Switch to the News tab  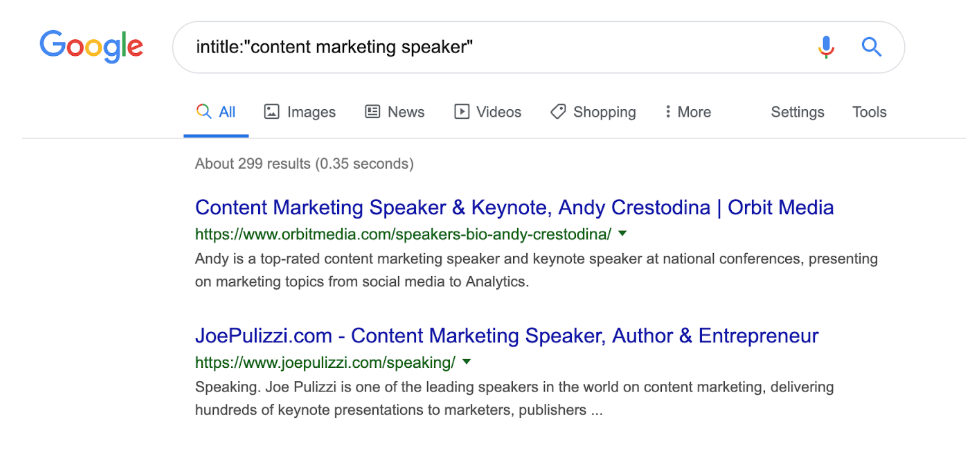pyautogui.click(x=394, y=112)
